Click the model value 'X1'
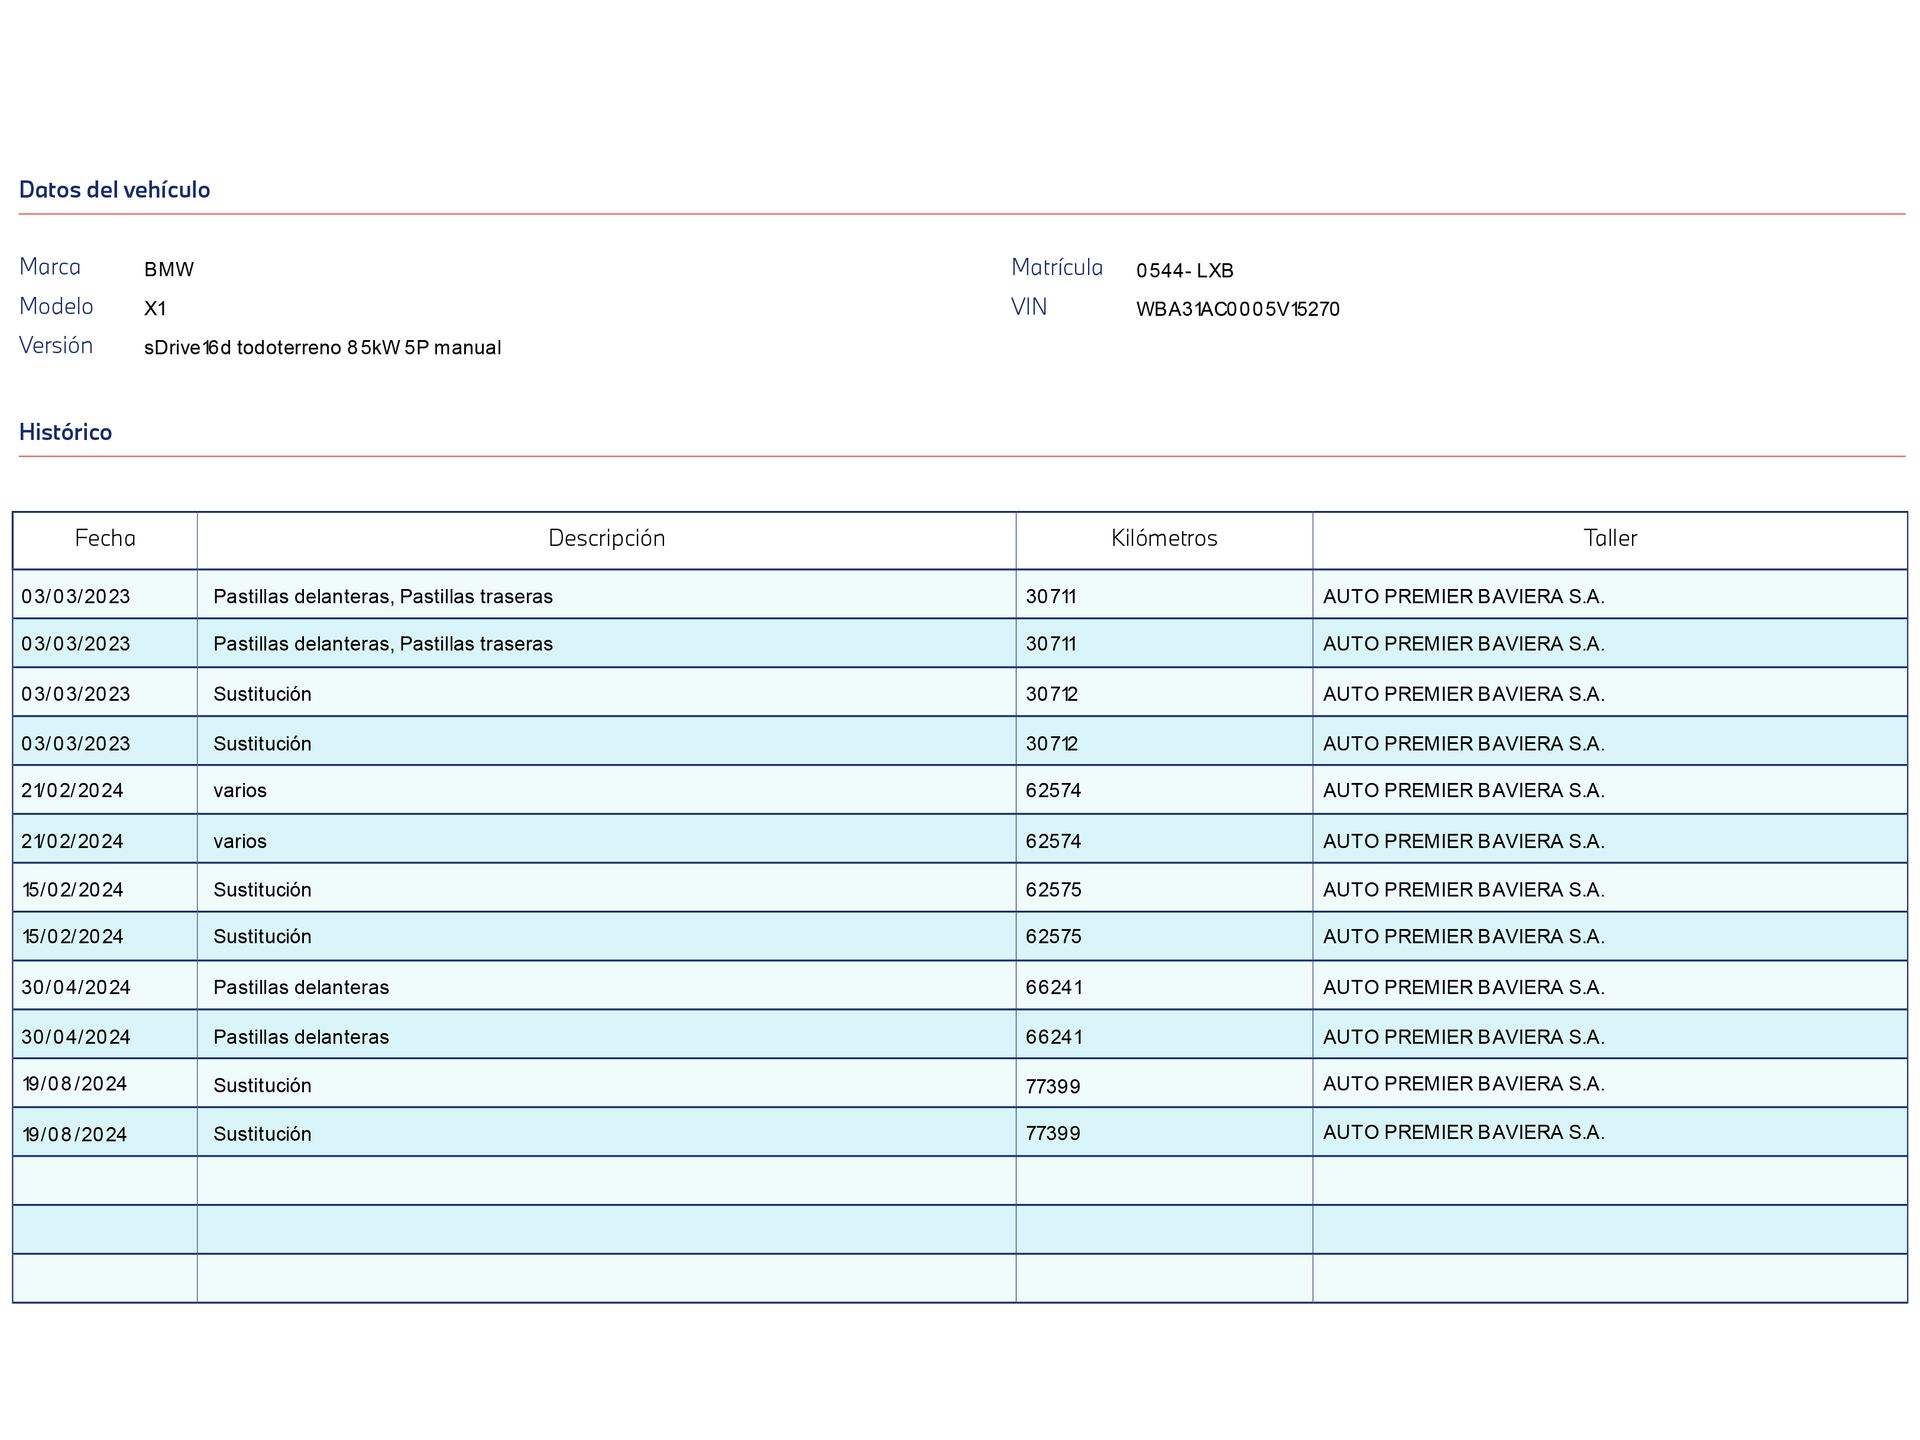The height and width of the screenshot is (1440, 1920). (x=155, y=309)
